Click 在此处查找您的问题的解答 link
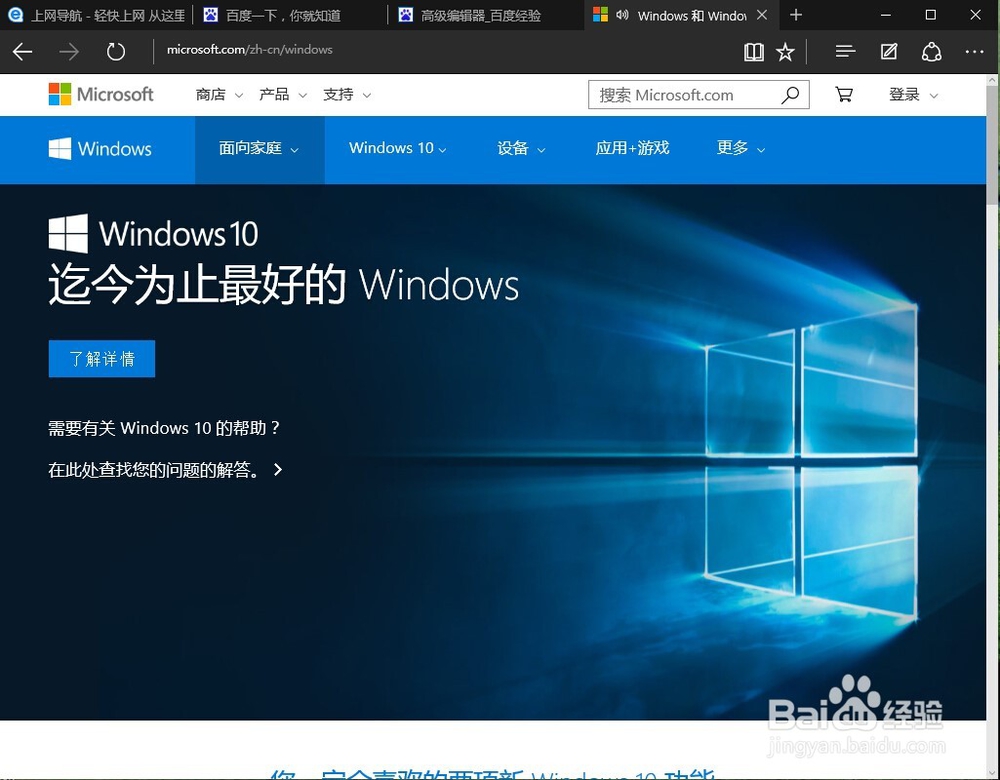The width and height of the screenshot is (1000, 780). [154, 470]
